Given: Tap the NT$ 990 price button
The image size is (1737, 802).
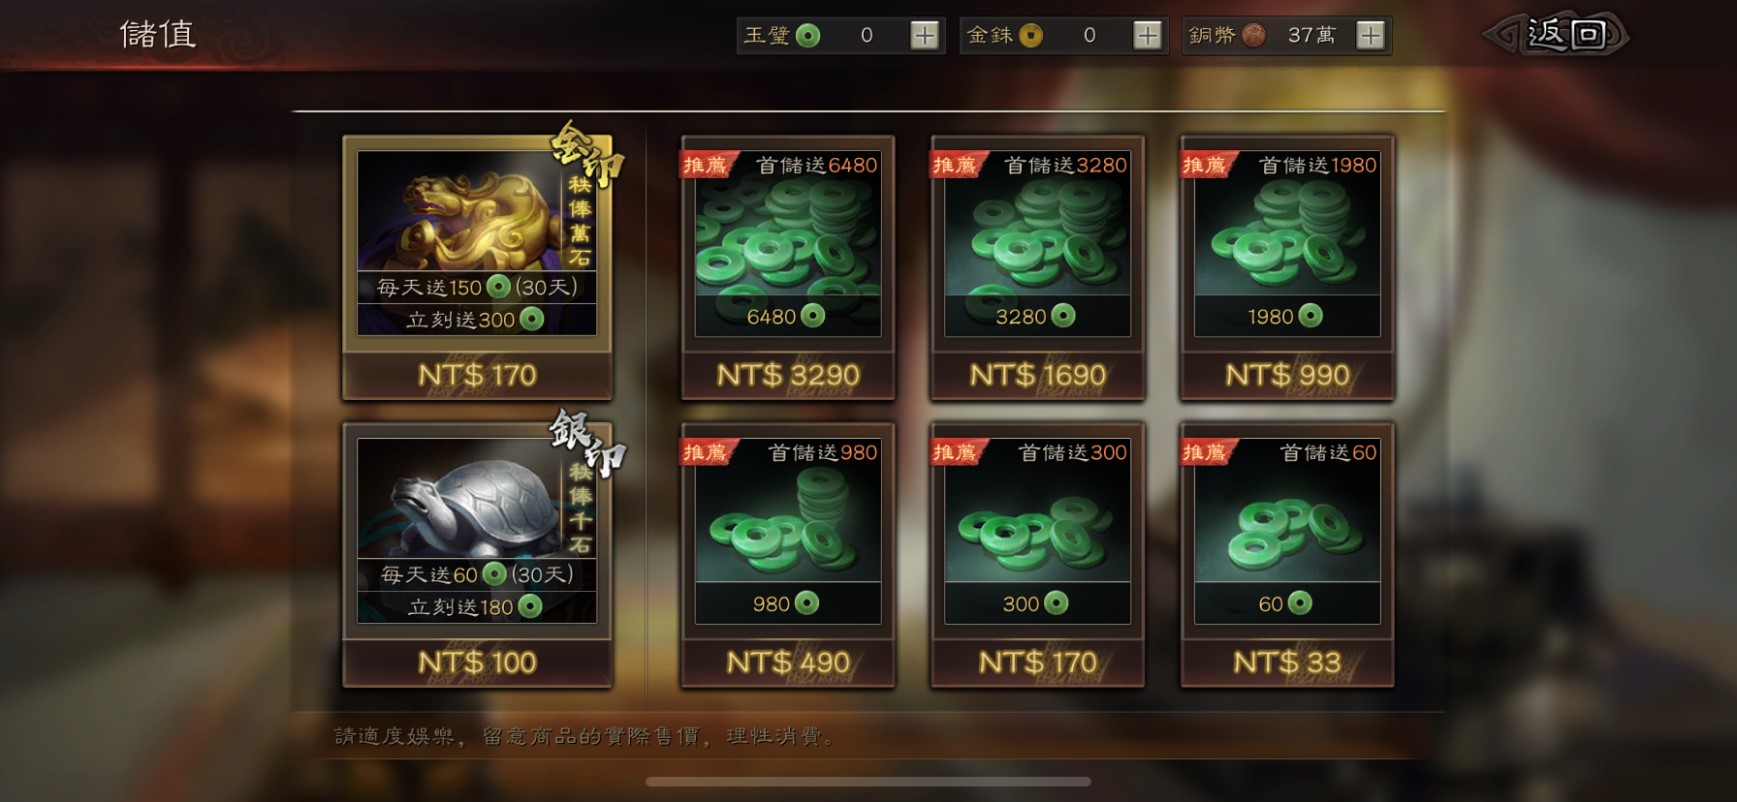Looking at the screenshot, I should 1287,375.
